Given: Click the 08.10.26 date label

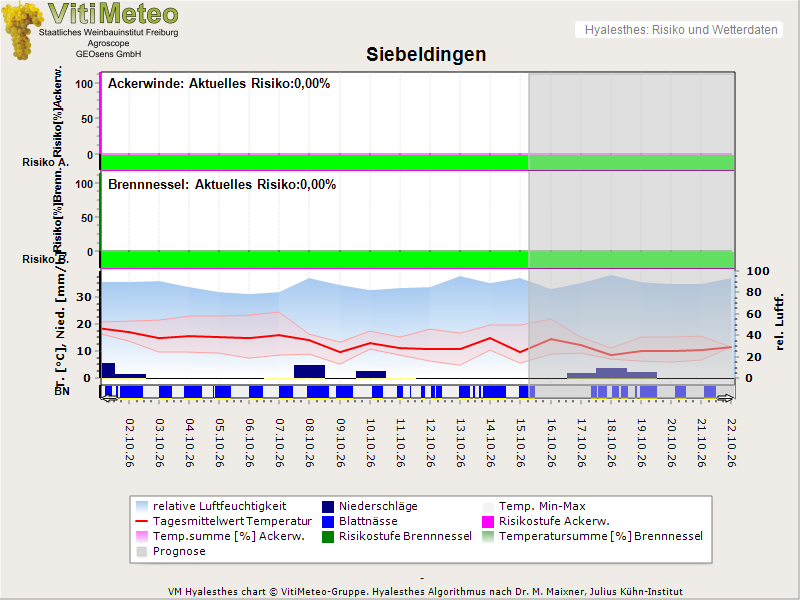Looking at the screenshot, I should (310, 442).
